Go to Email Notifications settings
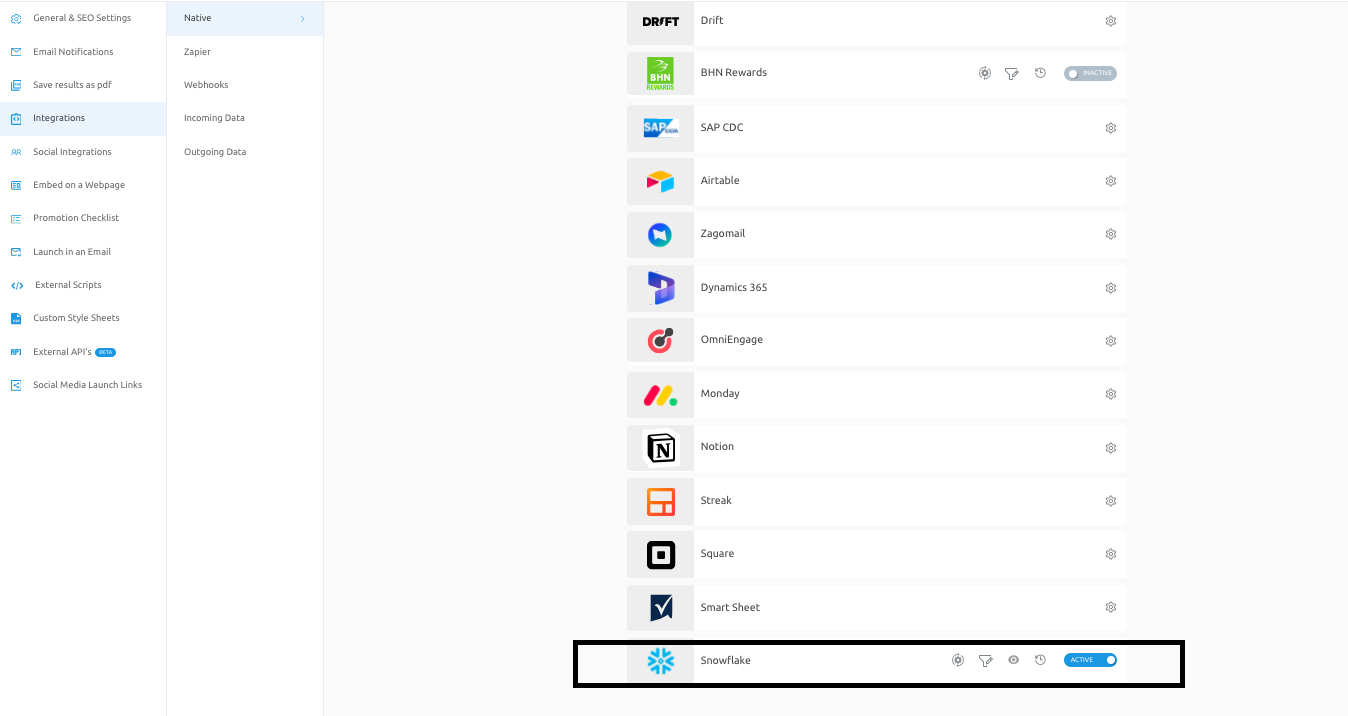 (x=73, y=52)
